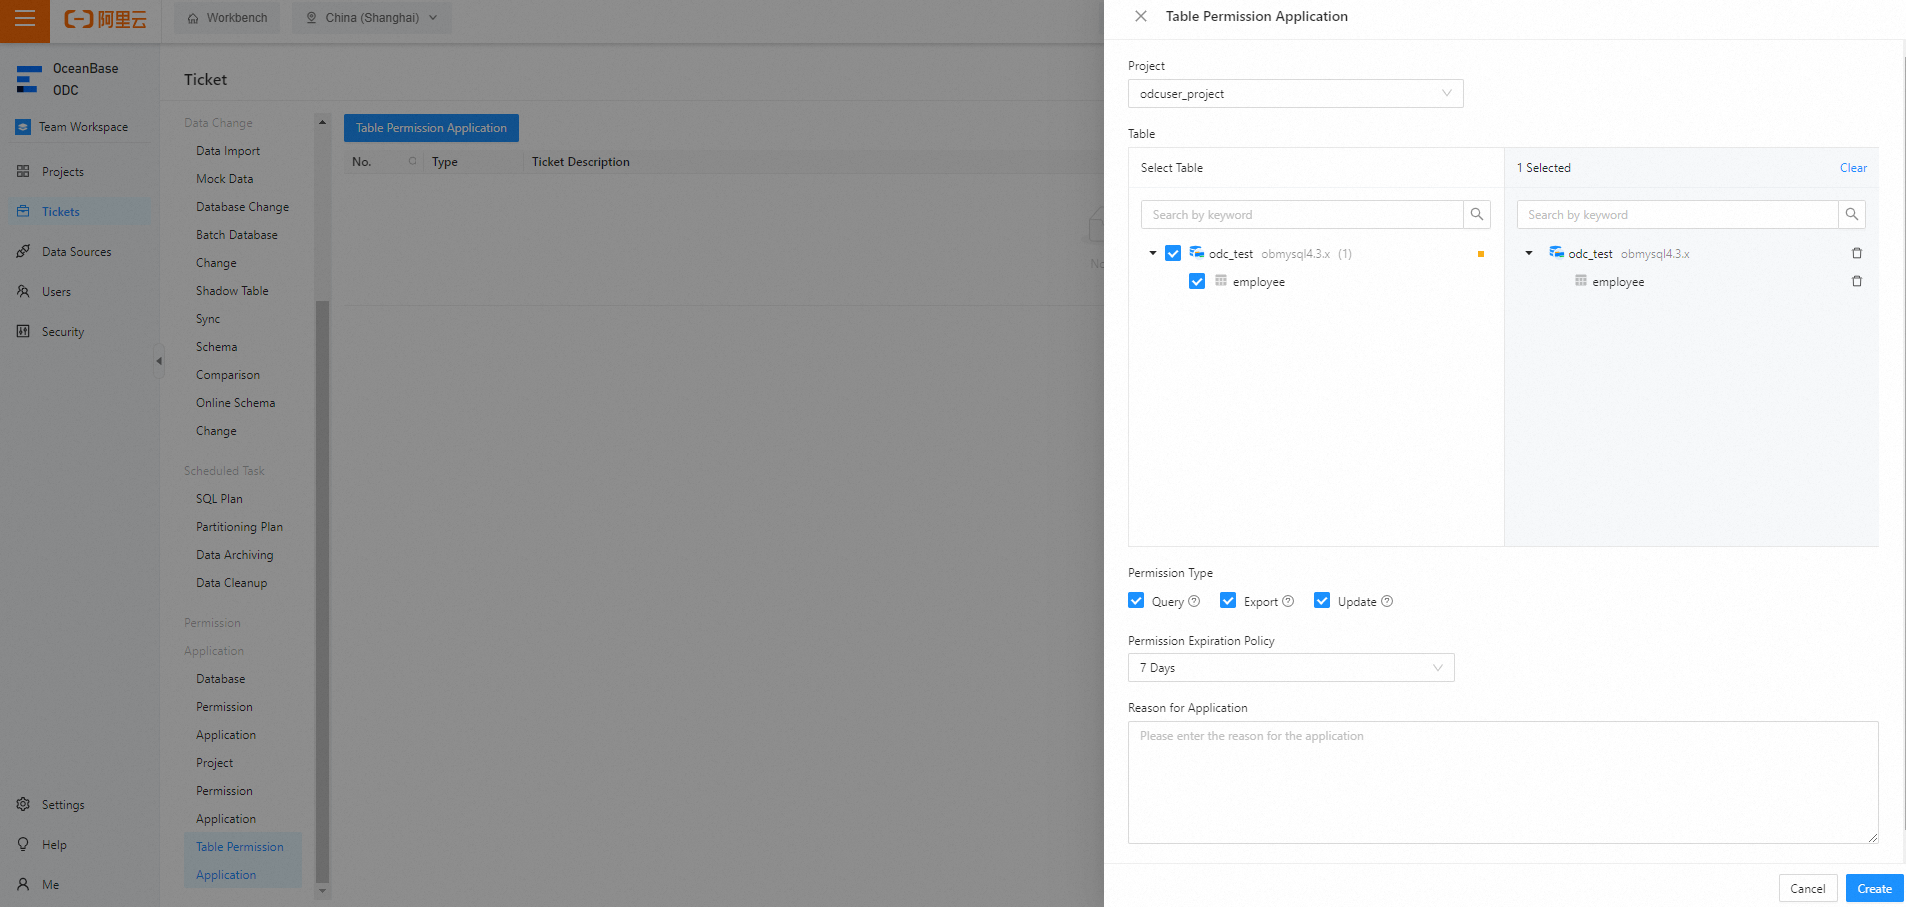This screenshot has width=1906, height=907.
Task: Open Team Workspace in the sidebar
Action: tap(80, 127)
